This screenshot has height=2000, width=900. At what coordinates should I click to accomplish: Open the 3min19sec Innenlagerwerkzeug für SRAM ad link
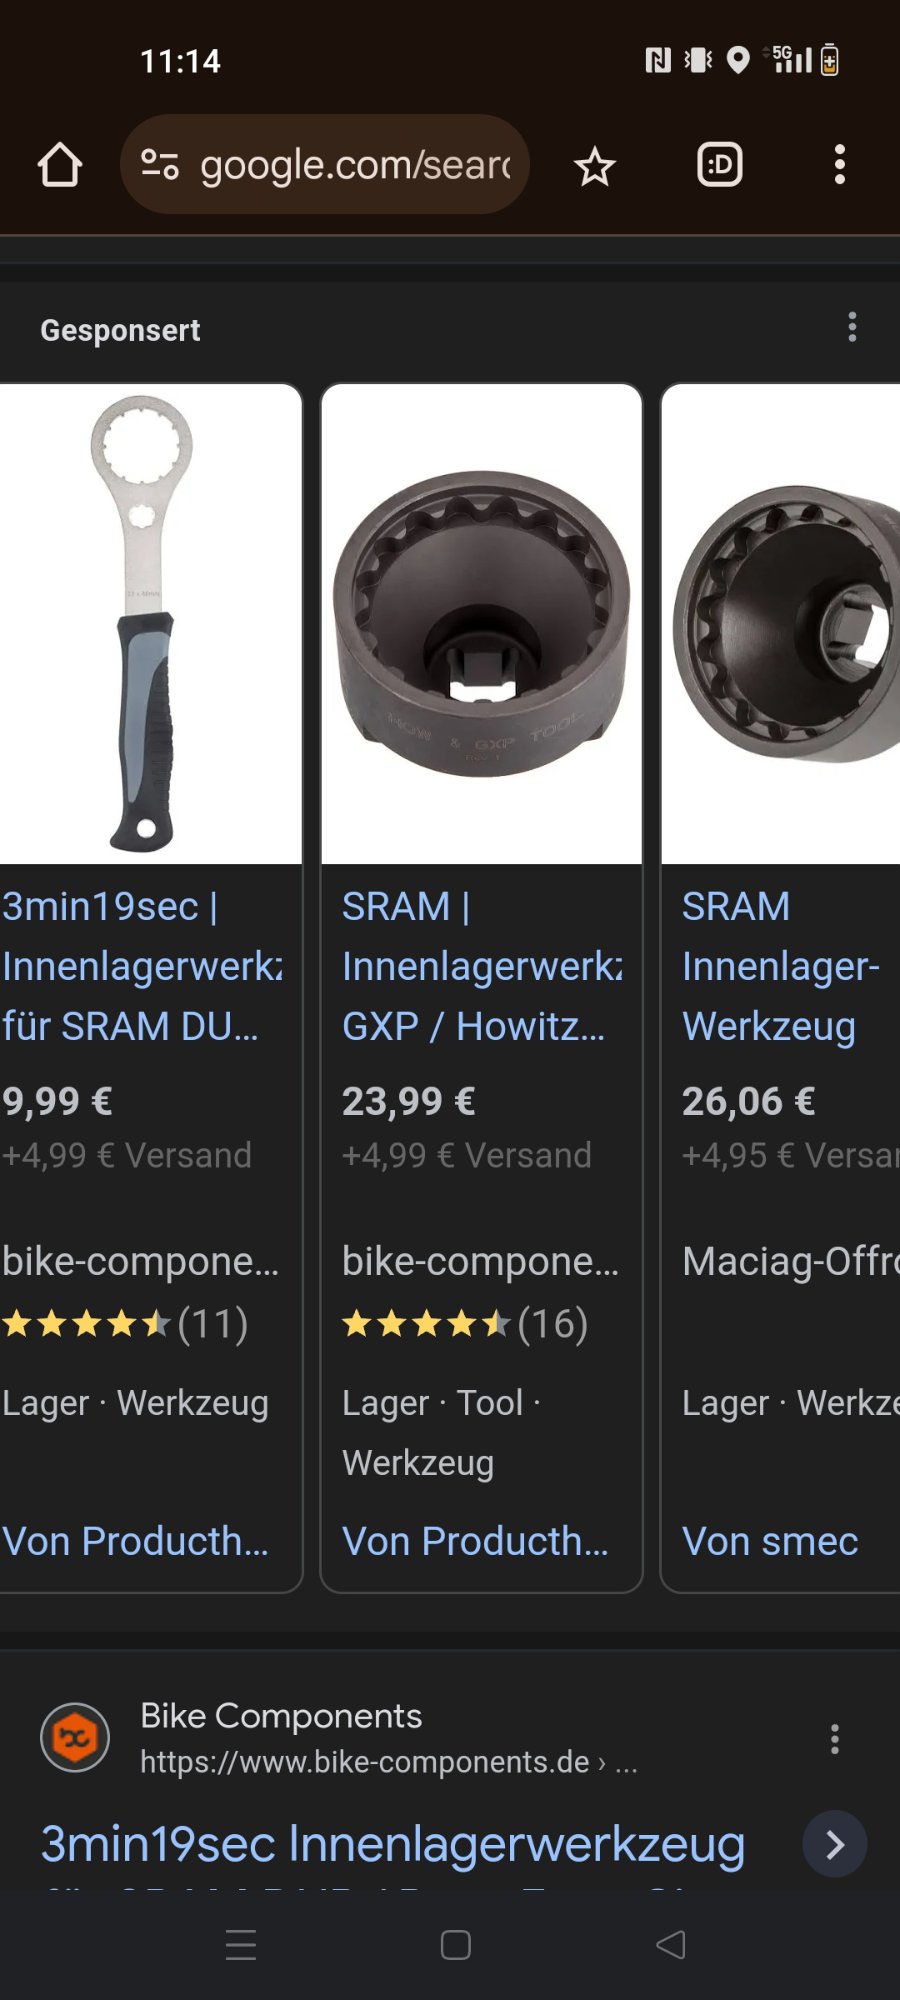pos(140,966)
